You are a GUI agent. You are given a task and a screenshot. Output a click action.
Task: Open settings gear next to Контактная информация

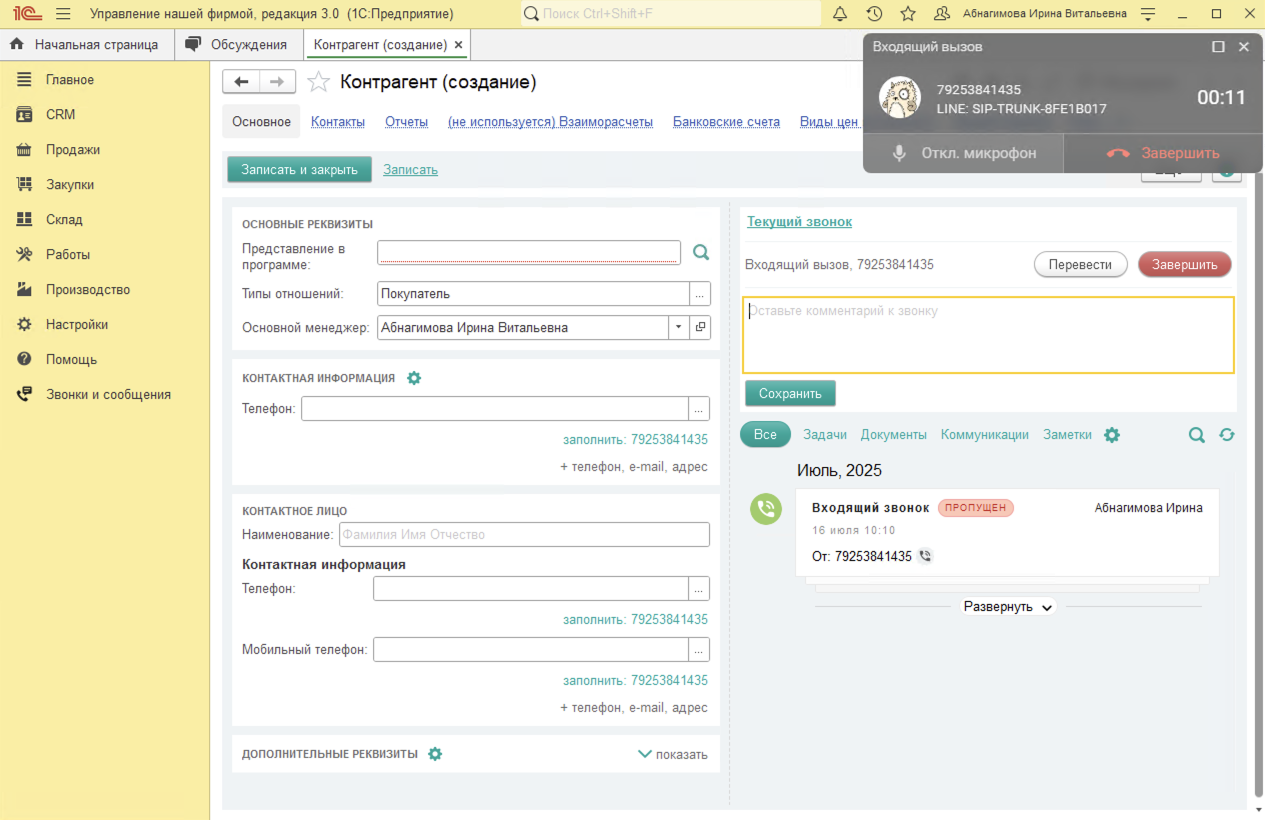[414, 378]
